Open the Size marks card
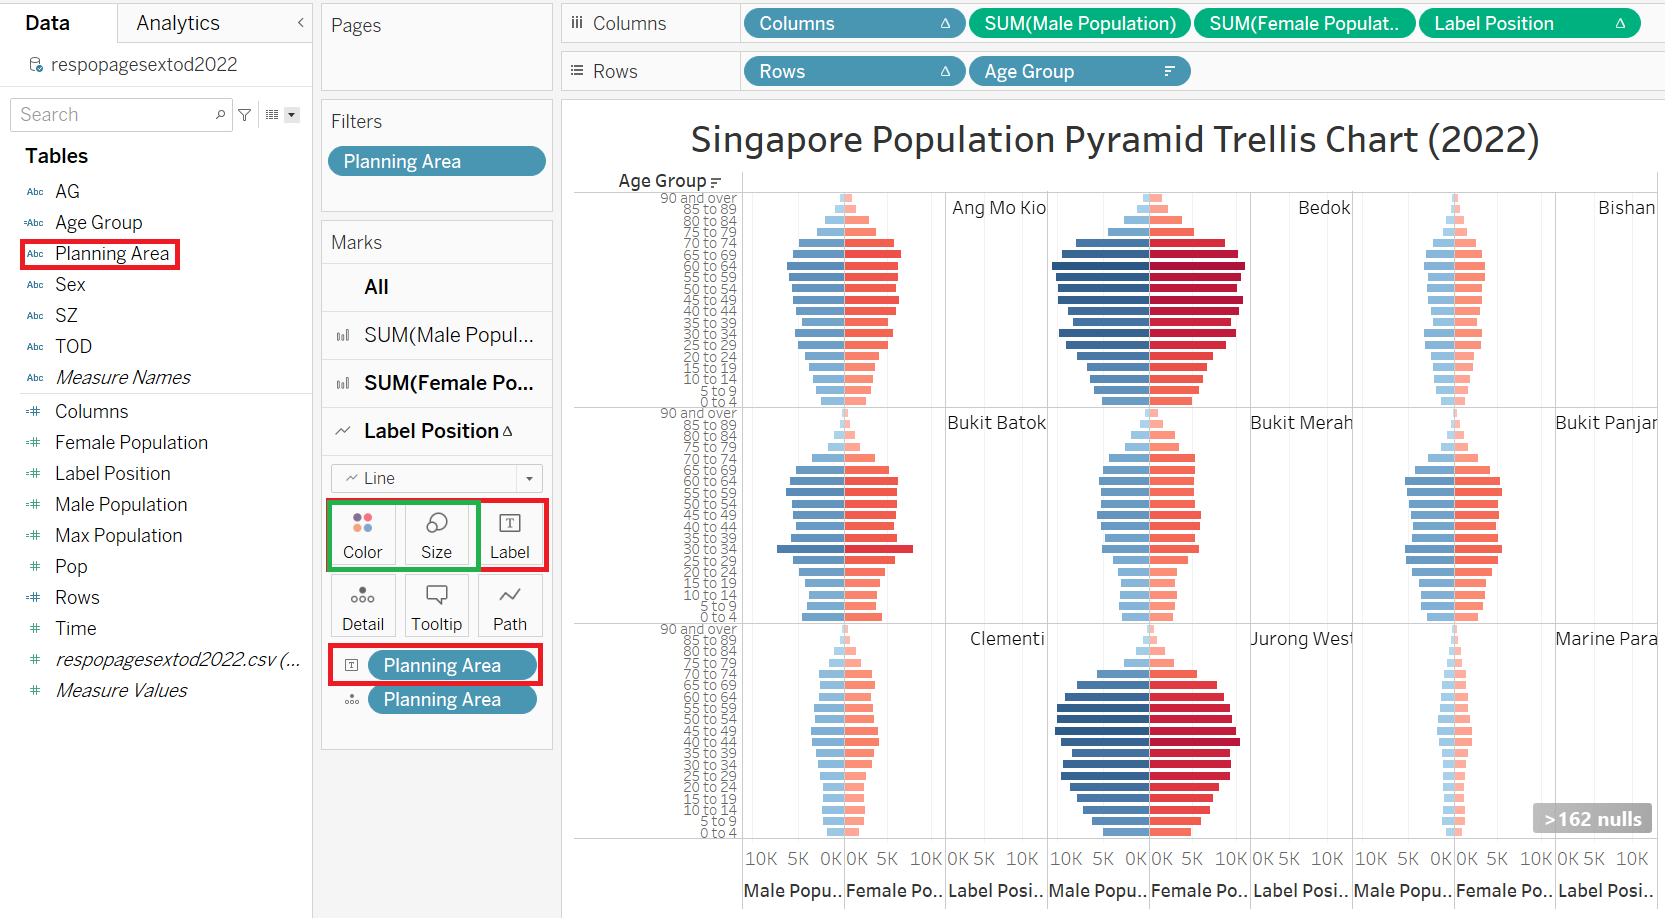The image size is (1665, 918). tap(436, 535)
